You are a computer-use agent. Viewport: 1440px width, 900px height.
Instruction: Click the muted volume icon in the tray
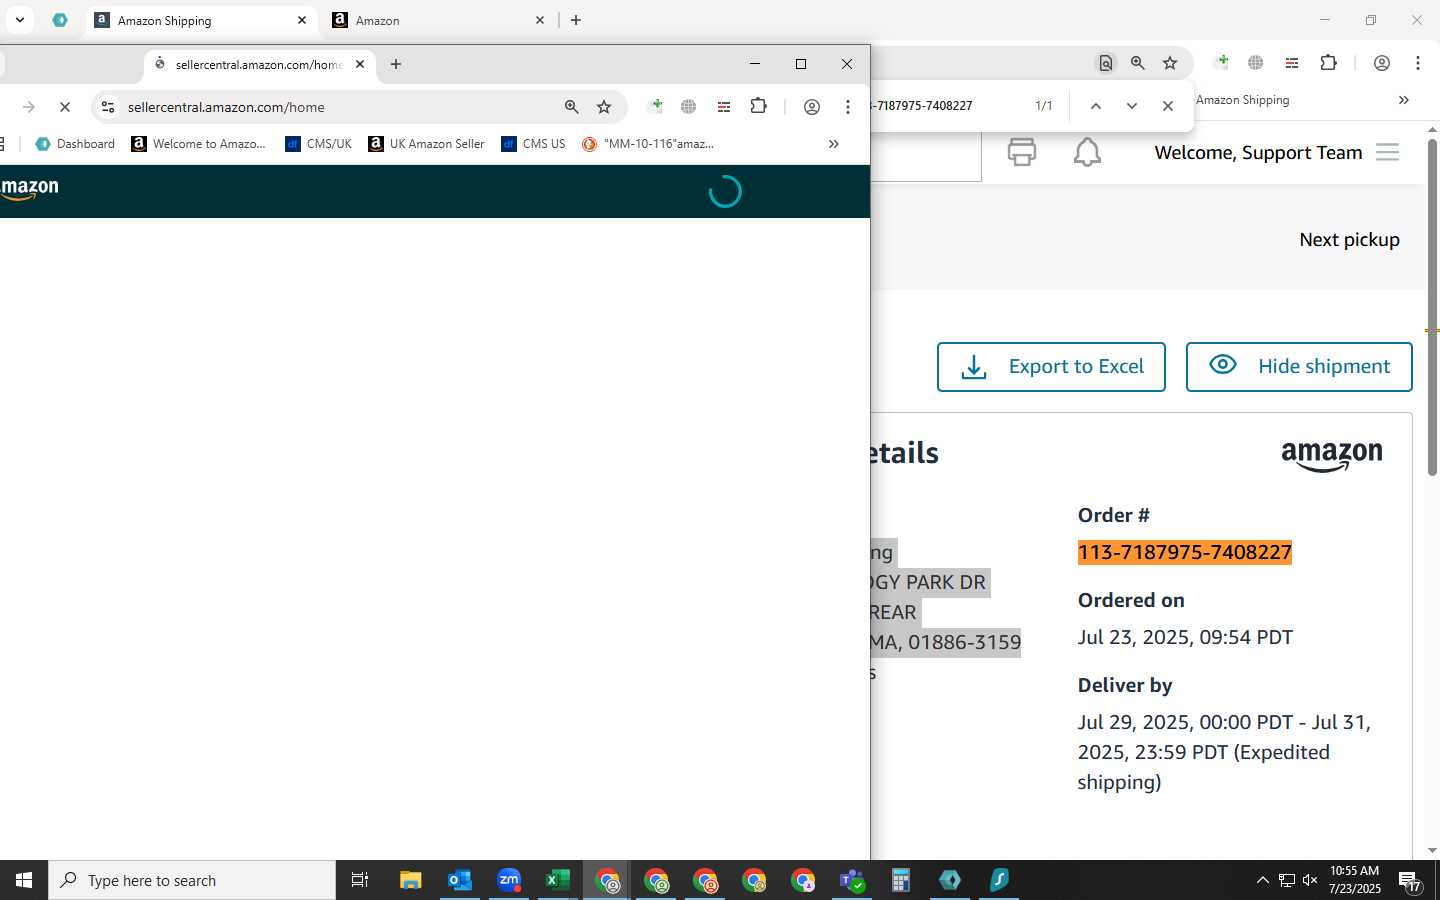click(x=1310, y=880)
